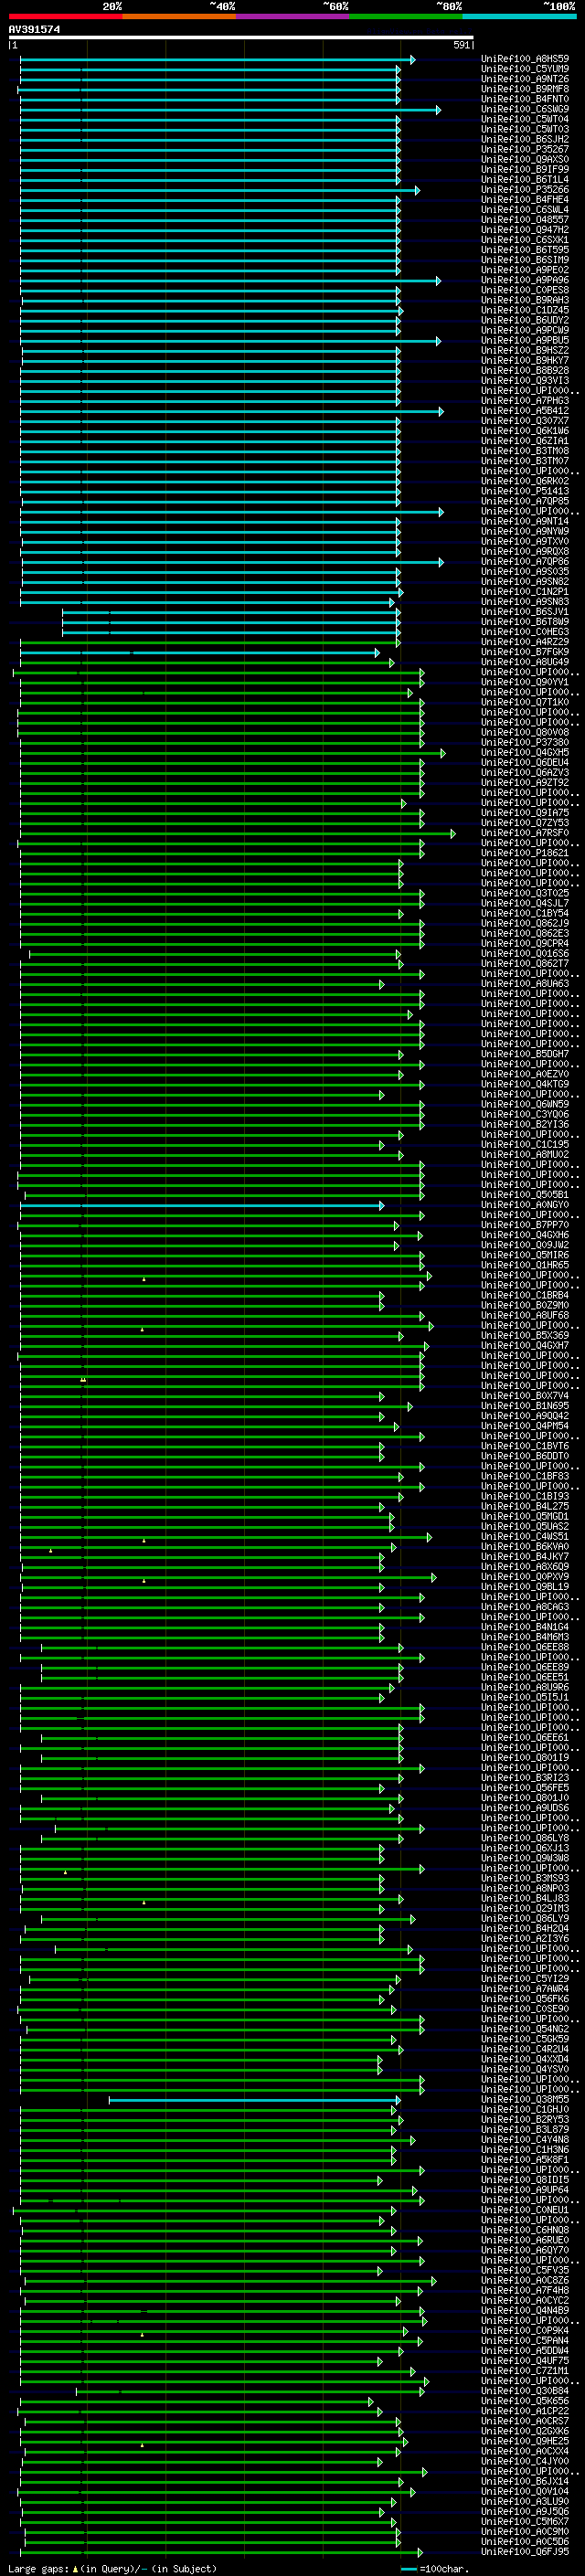Open hit UniRef100_Q90YV1
The image size is (585, 2576).
click(525, 681)
